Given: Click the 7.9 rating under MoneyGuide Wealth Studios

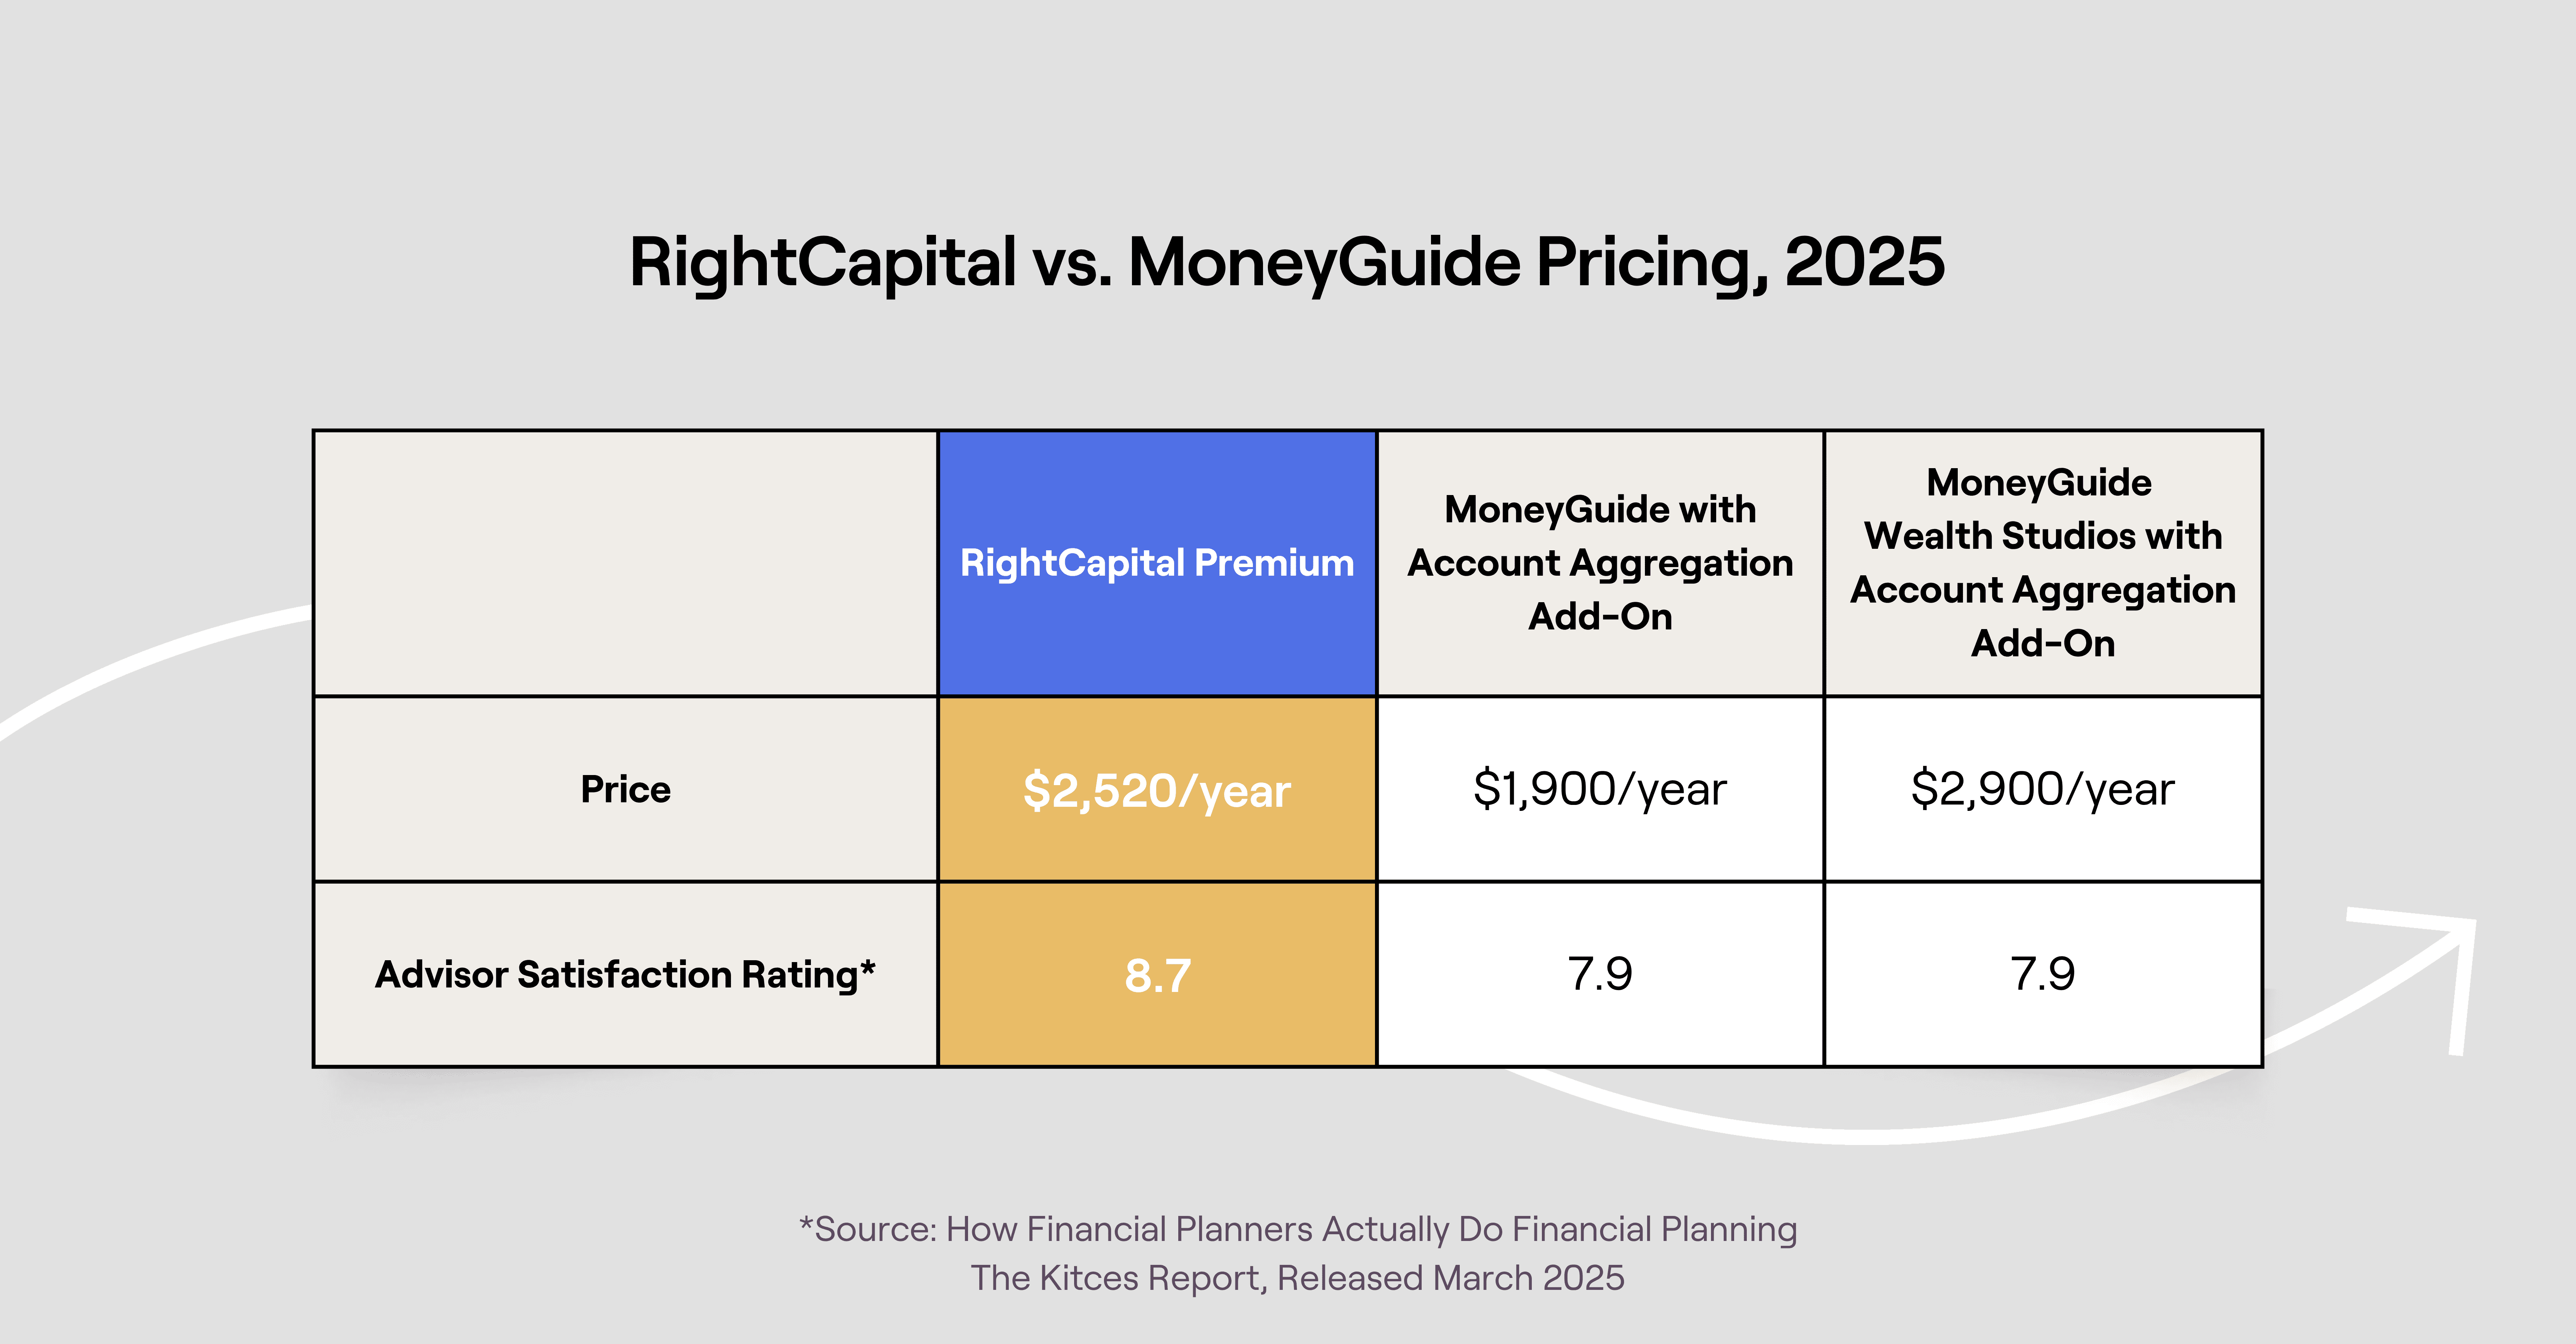Looking at the screenshot, I should (x=2043, y=974).
